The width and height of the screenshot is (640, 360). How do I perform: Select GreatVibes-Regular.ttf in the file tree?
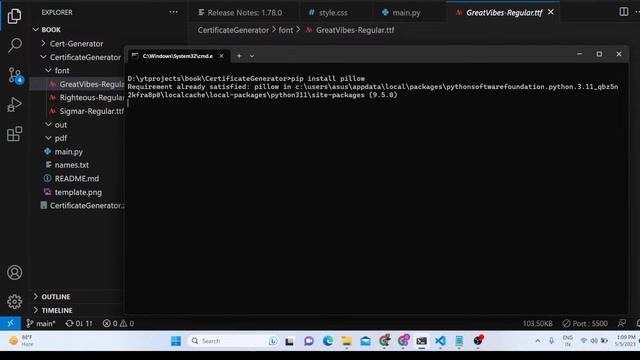coord(77,84)
